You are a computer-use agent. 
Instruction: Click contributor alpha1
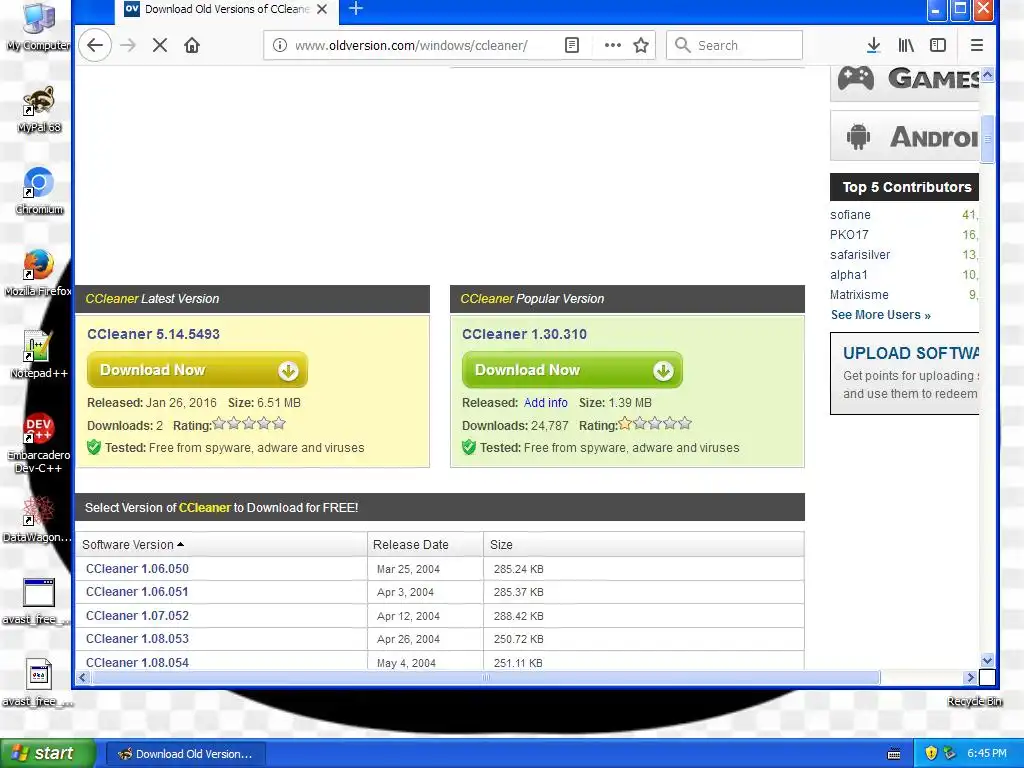click(849, 275)
